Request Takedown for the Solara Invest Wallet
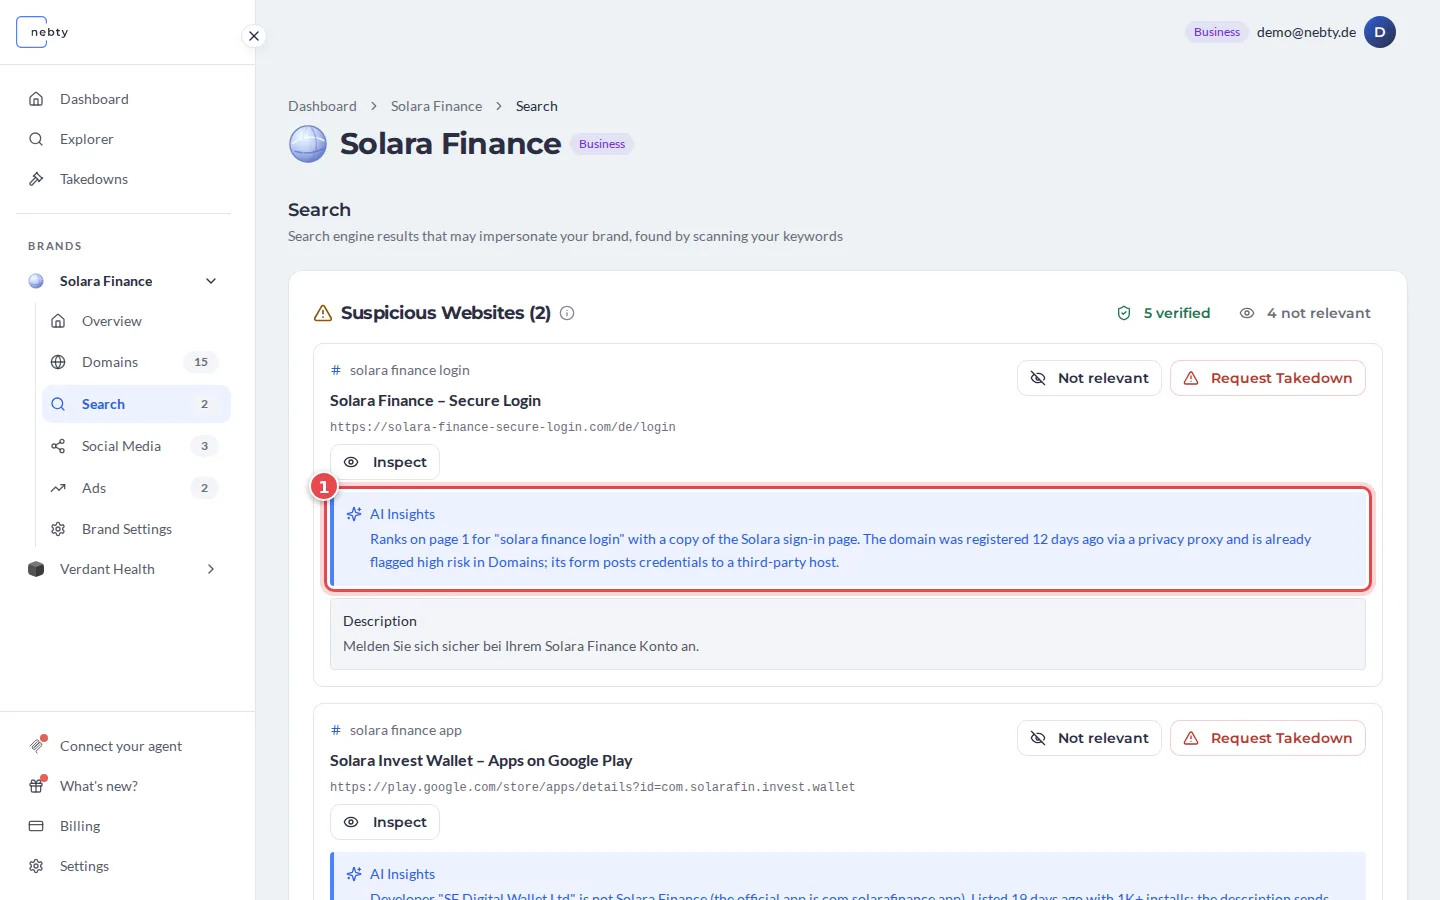1440x900 pixels. coord(1268,738)
